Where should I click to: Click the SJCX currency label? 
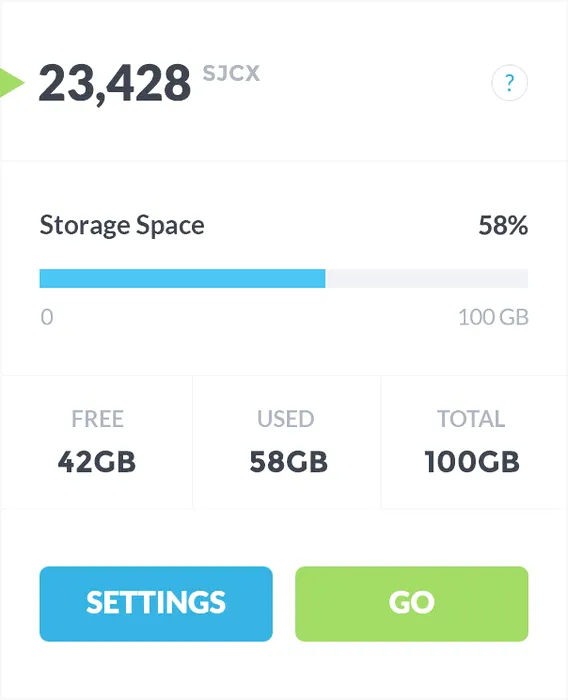[231, 74]
